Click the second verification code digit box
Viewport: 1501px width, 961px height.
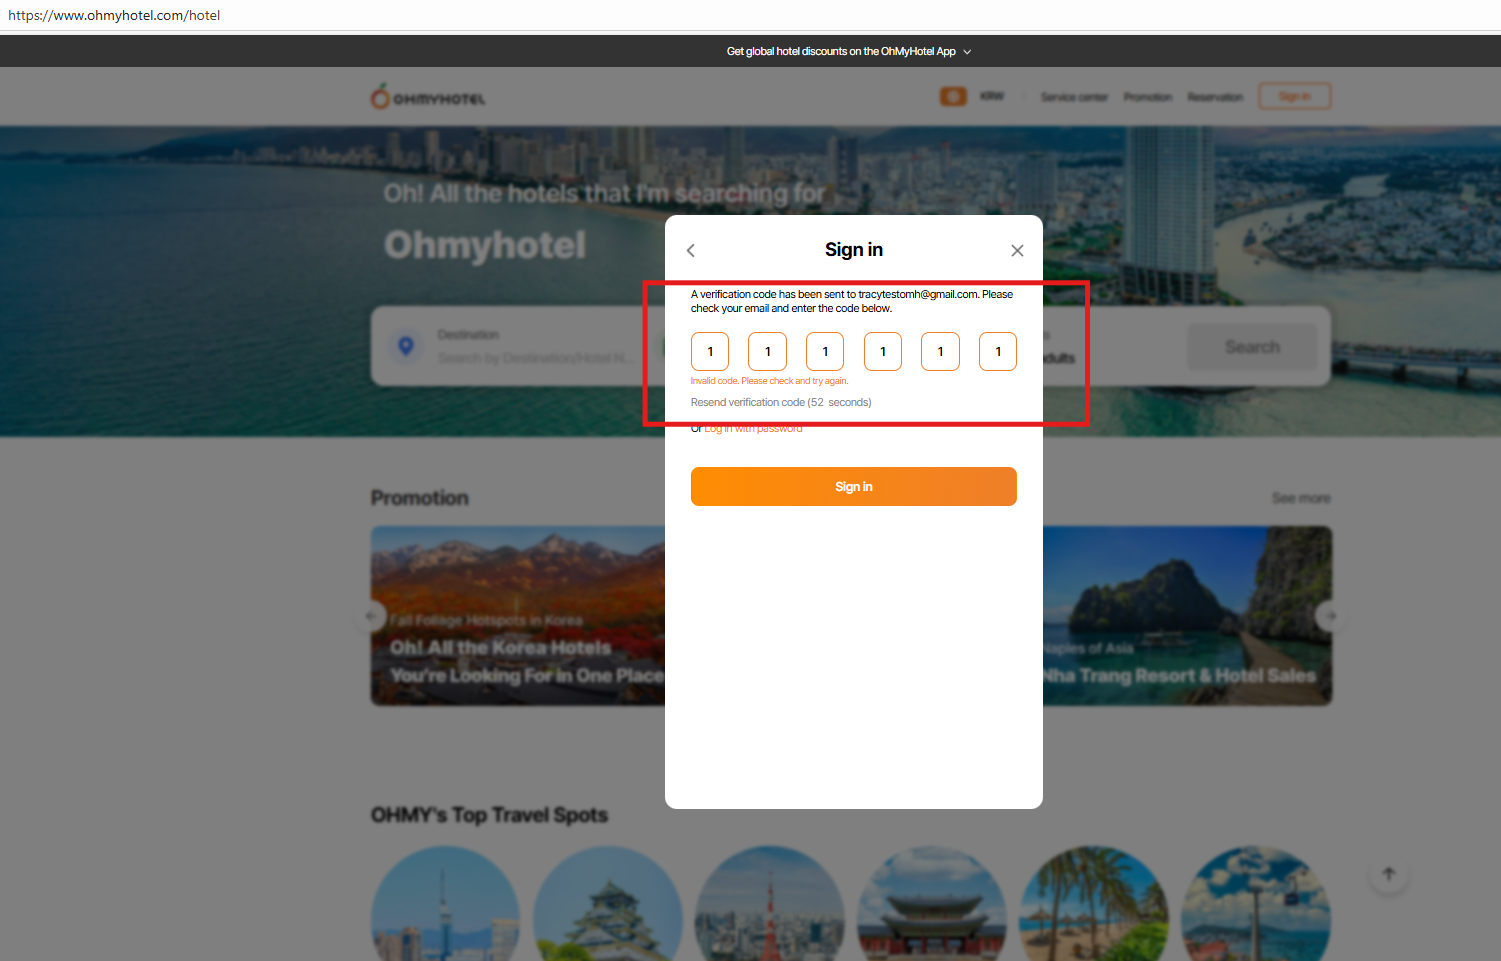tap(768, 351)
